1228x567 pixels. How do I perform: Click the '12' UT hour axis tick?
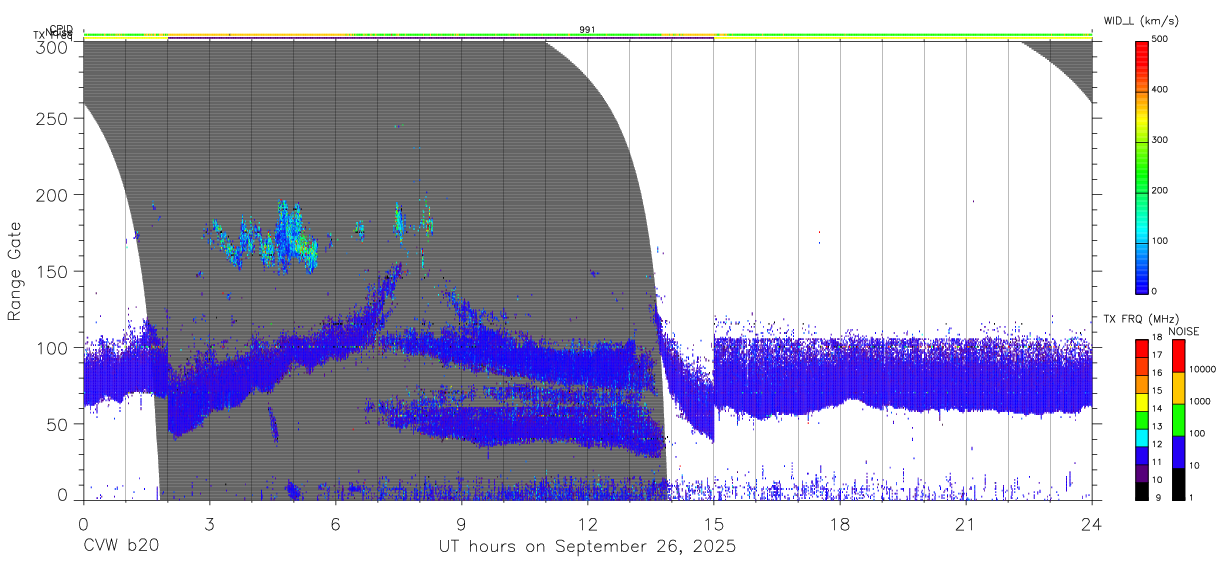tap(587, 523)
